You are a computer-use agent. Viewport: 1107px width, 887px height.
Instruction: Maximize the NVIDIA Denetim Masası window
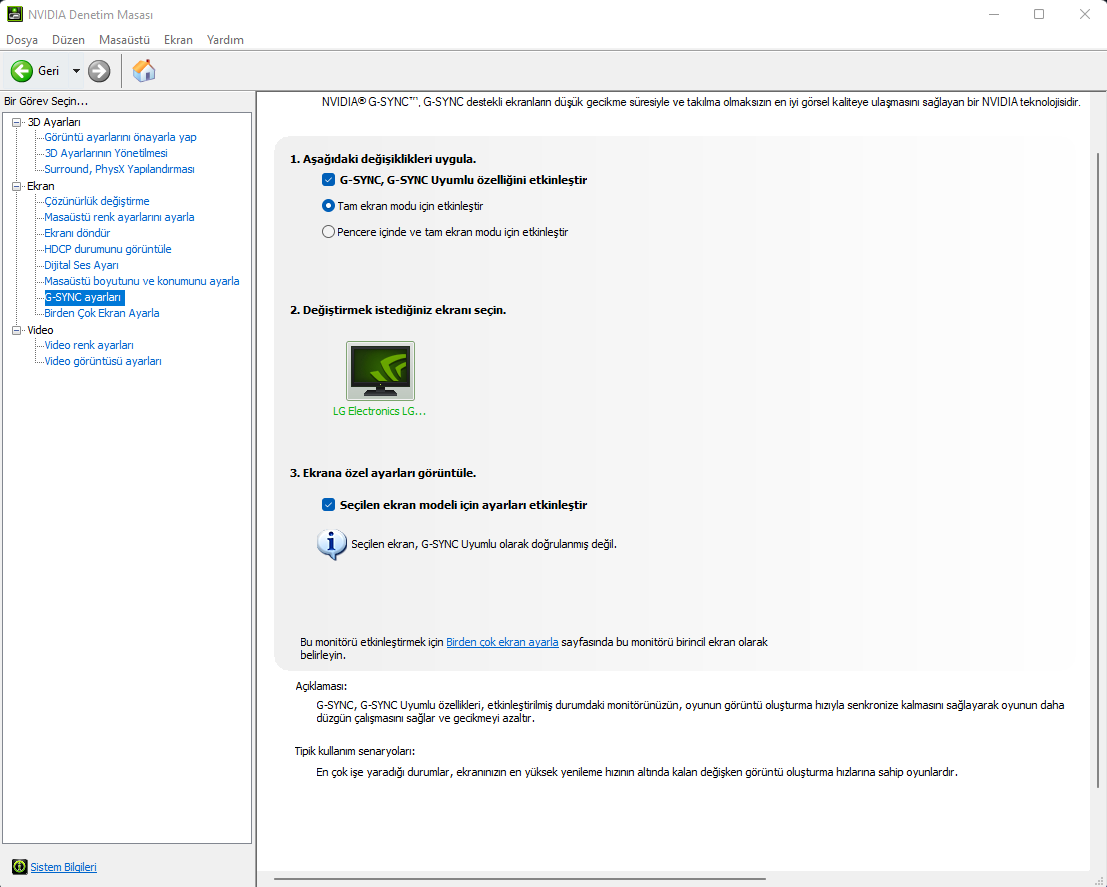[x=1039, y=14]
